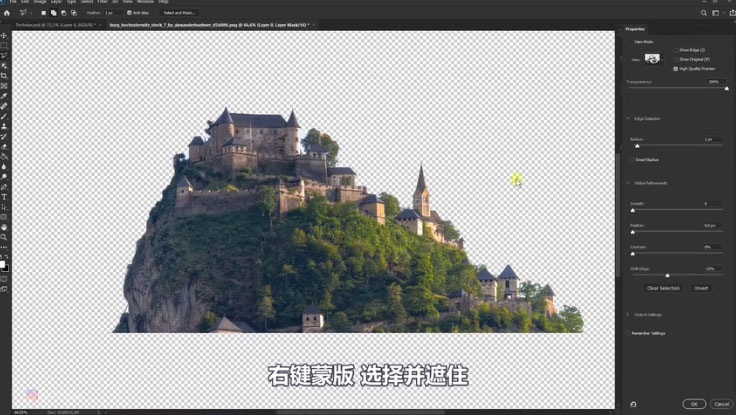Open the Filter menu
The width and height of the screenshot is (736, 415).
click(102, 2)
